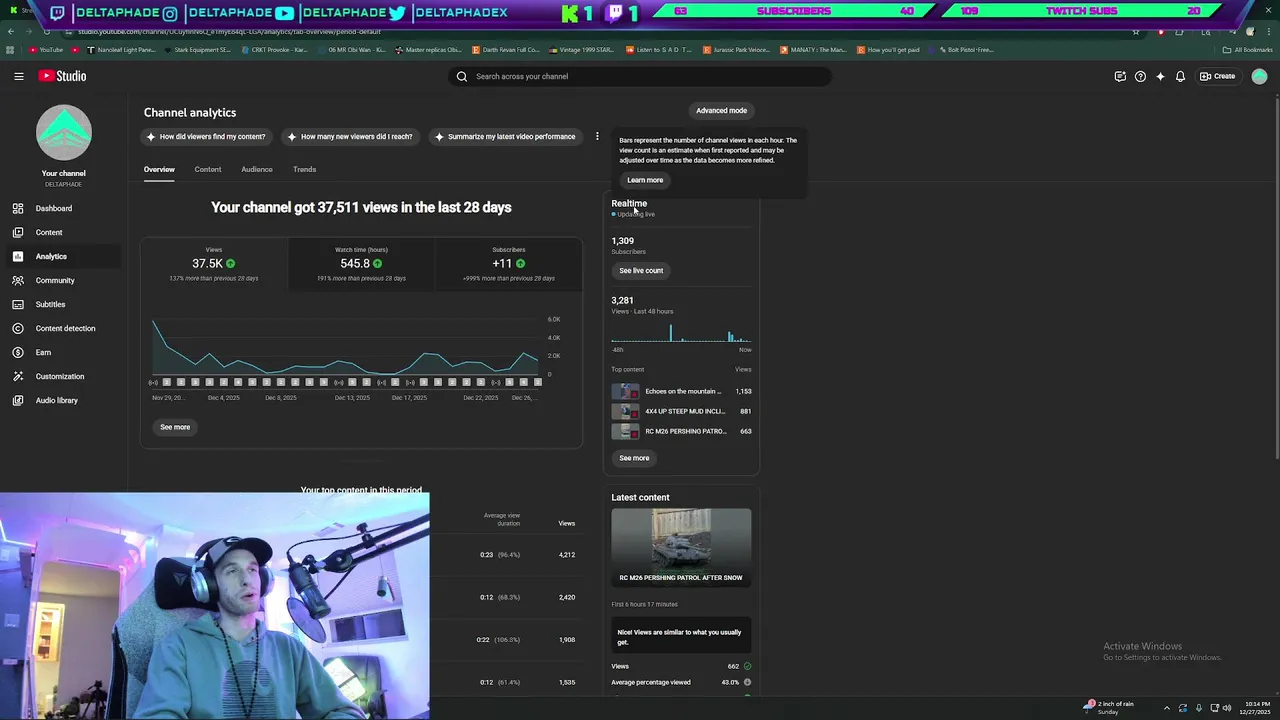Viewport: 1280px width, 720px height.
Task: Click the taskbar clock and date
Action: click(x=1254, y=708)
